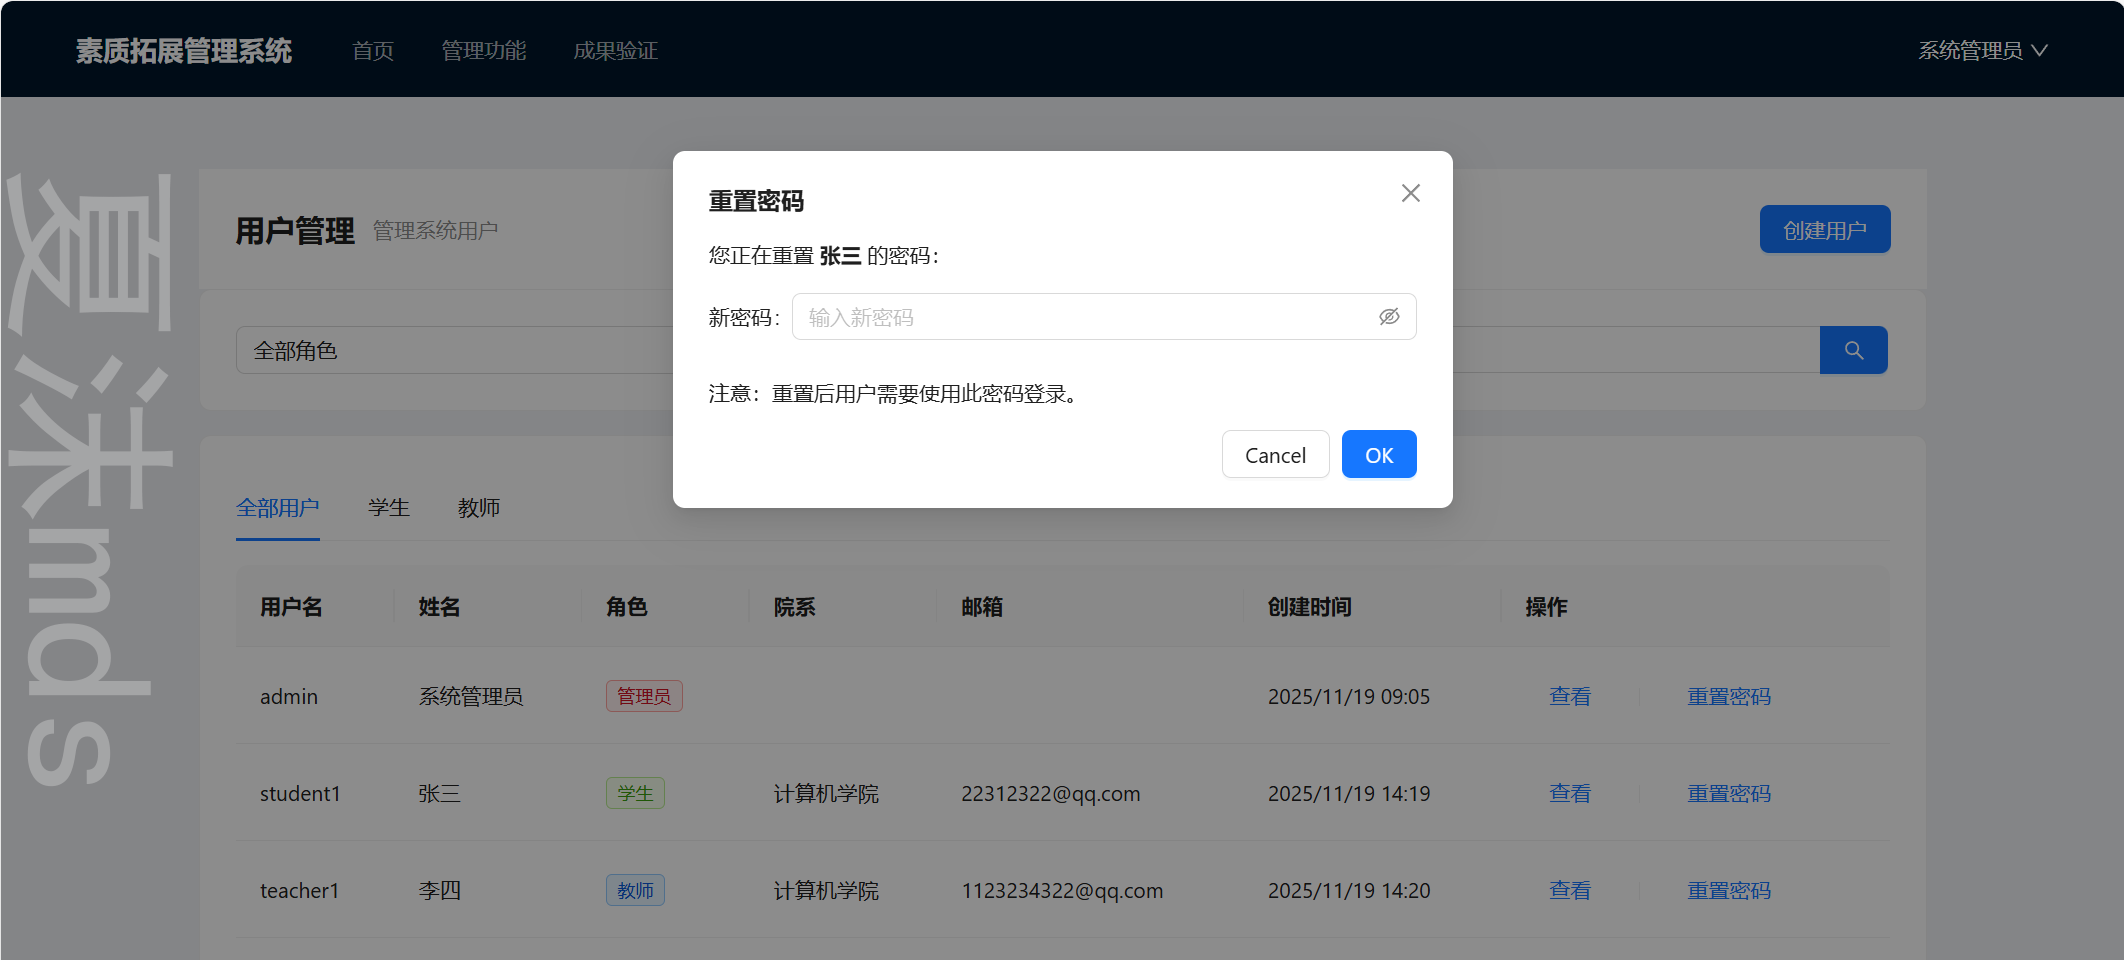
Task: Click the 操作 column header
Action: (1546, 607)
